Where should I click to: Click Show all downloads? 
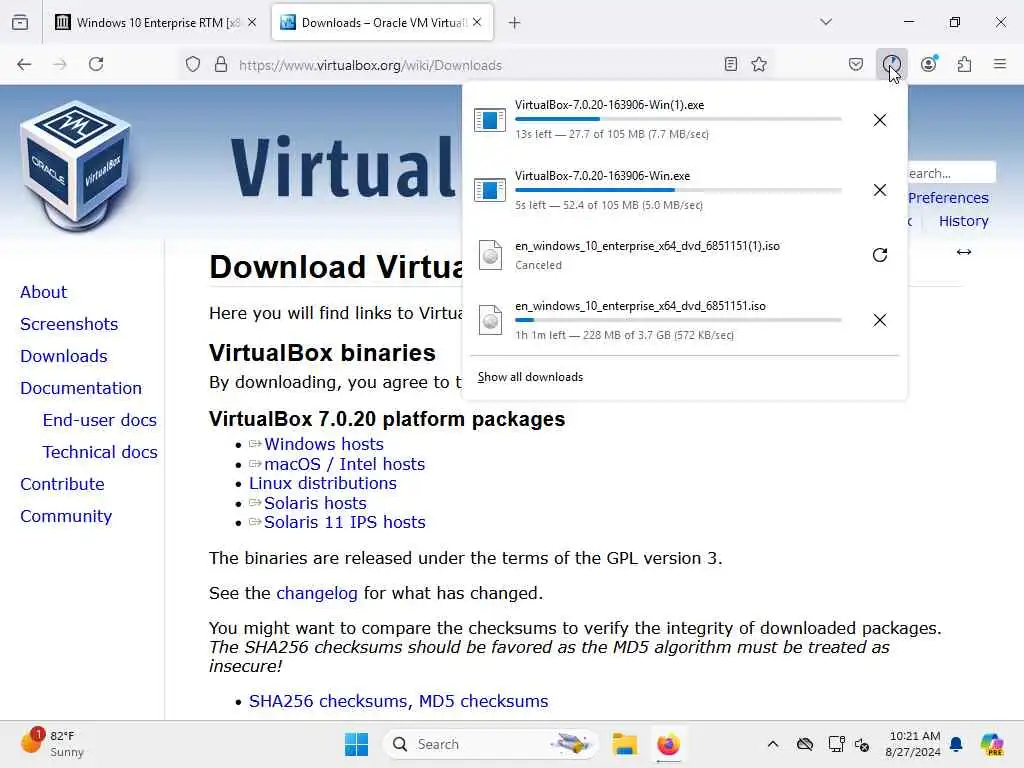coord(530,377)
